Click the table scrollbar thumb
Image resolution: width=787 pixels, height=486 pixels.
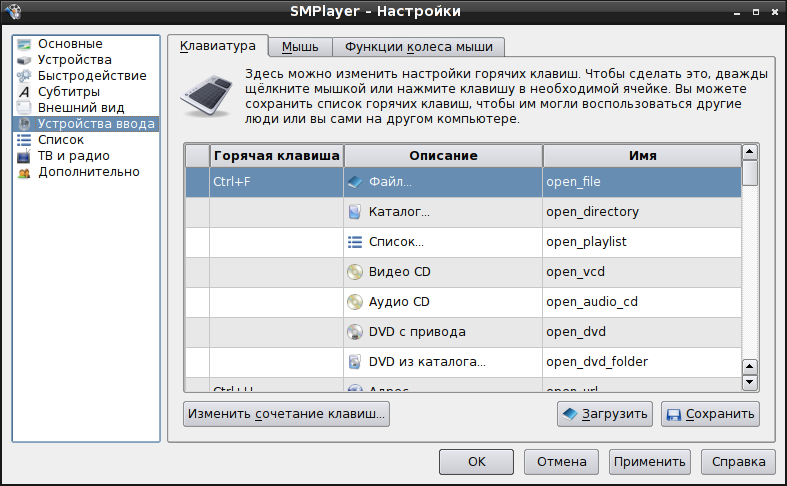(x=749, y=173)
